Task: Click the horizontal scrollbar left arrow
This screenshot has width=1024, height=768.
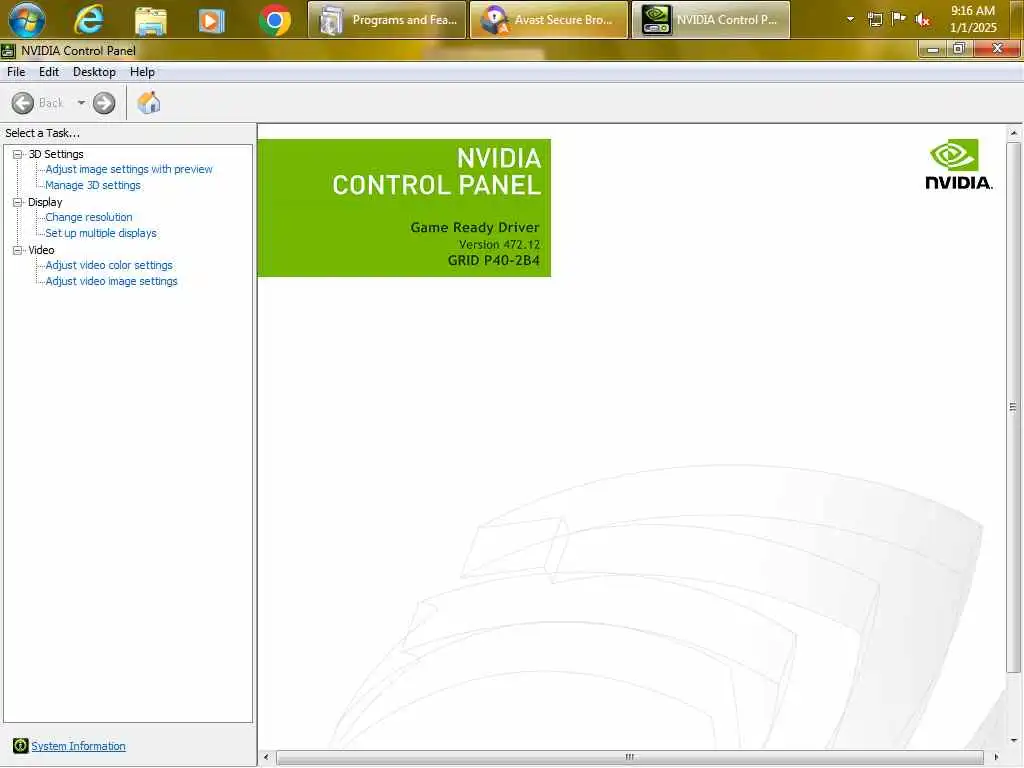Action: tap(266, 757)
